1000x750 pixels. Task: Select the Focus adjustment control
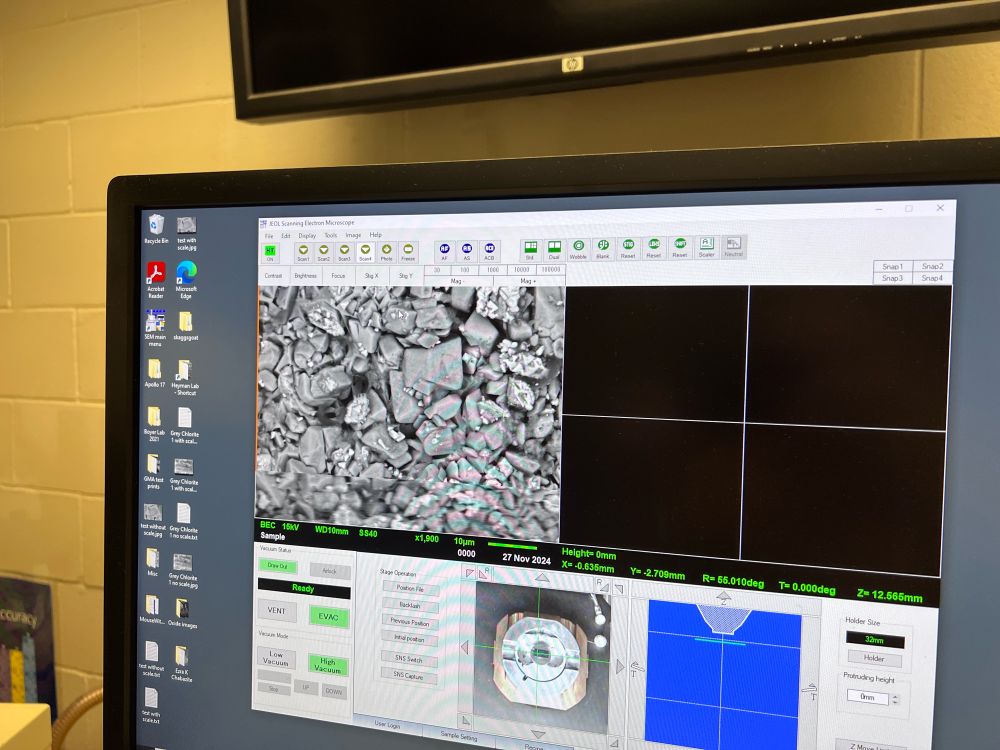(338, 276)
